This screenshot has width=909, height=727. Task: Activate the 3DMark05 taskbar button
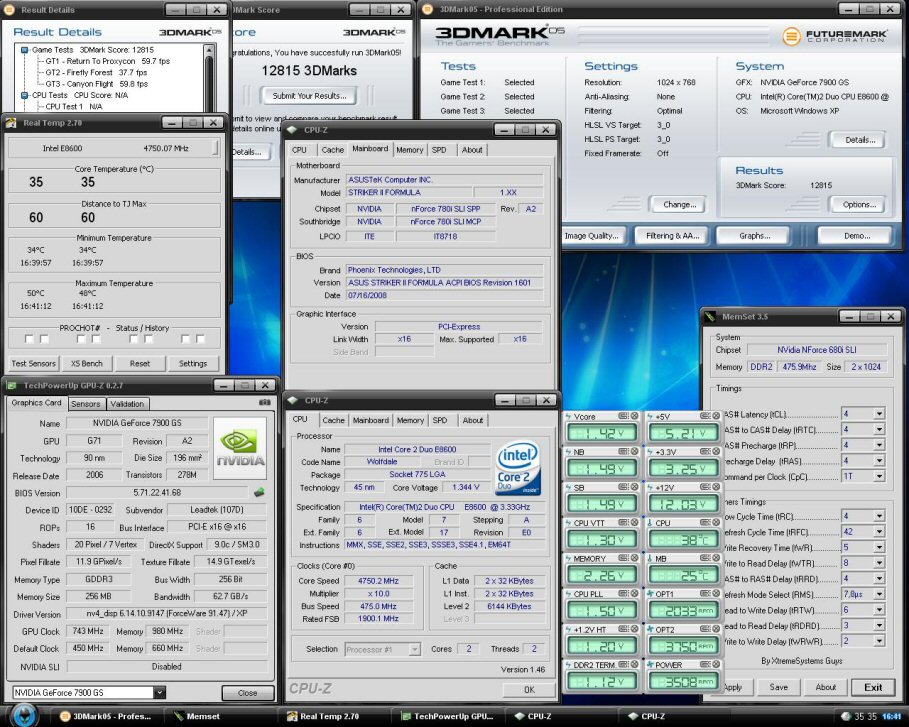[106, 717]
